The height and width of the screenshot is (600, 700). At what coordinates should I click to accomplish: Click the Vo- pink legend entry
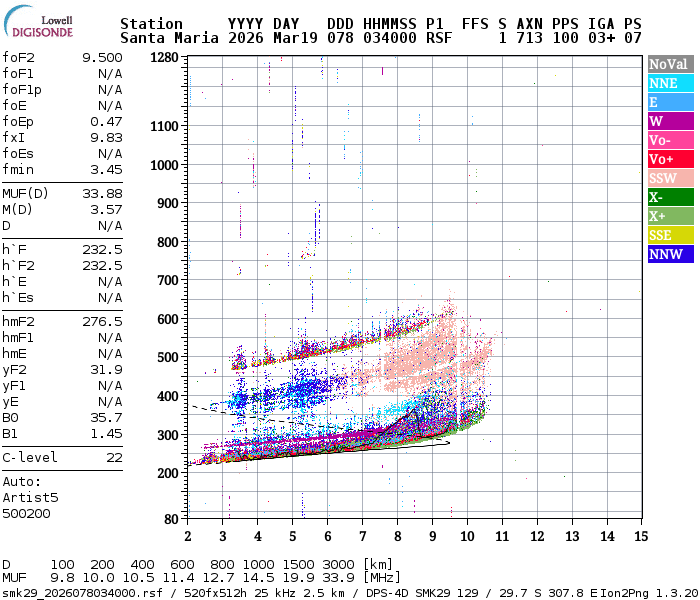pos(668,141)
